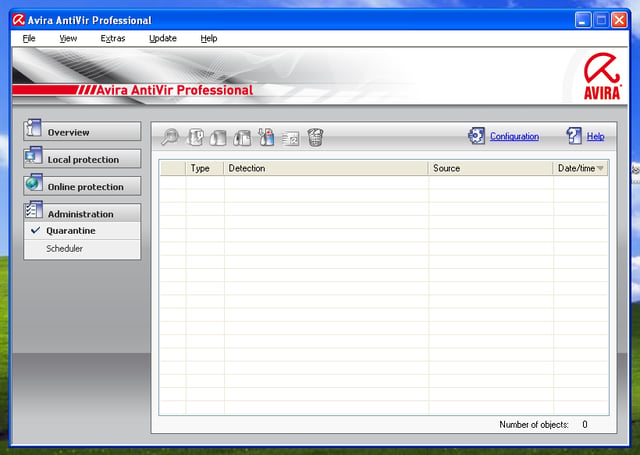Screen dimensions: 640x455
Task: Open the View menu
Action: point(68,38)
